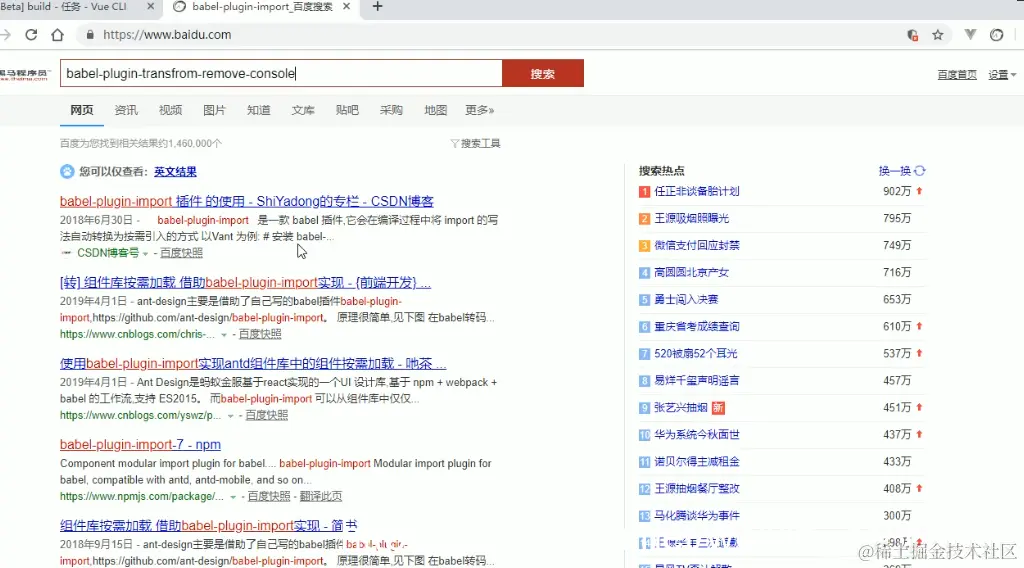This screenshot has width=1024, height=568.
Task: Open the red shield extension icon
Action: point(913,35)
